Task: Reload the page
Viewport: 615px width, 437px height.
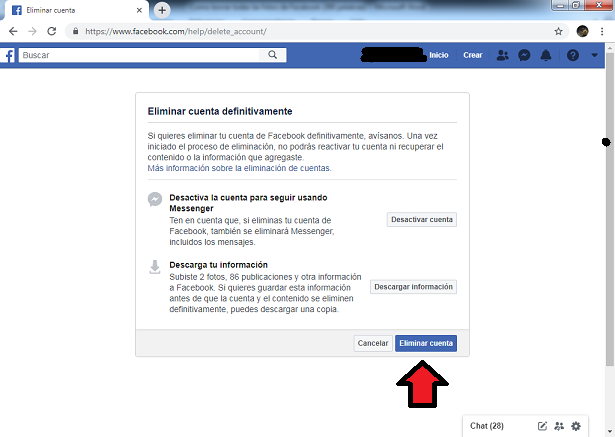Action: [51, 31]
